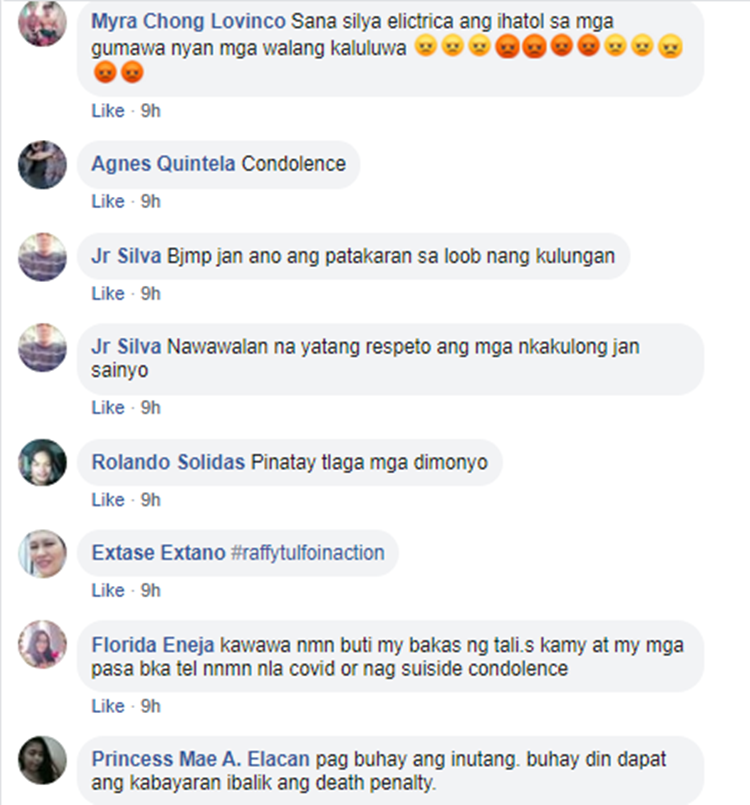Open Myra Chong Lovinco name link
750x805 pixels.
(188, 22)
